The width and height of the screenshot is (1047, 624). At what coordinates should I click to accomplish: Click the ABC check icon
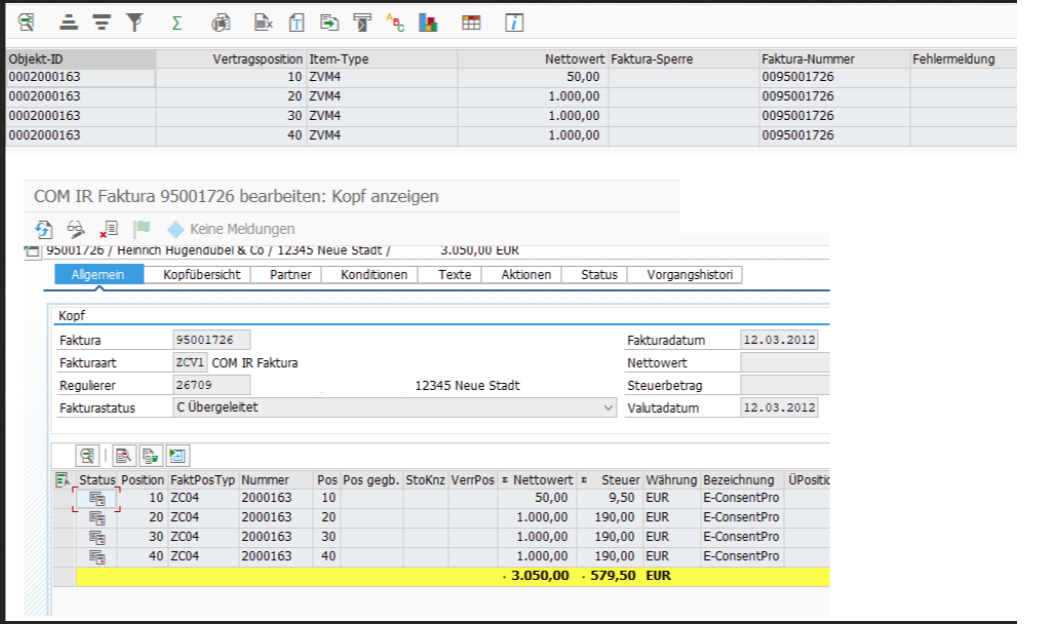[x=396, y=22]
